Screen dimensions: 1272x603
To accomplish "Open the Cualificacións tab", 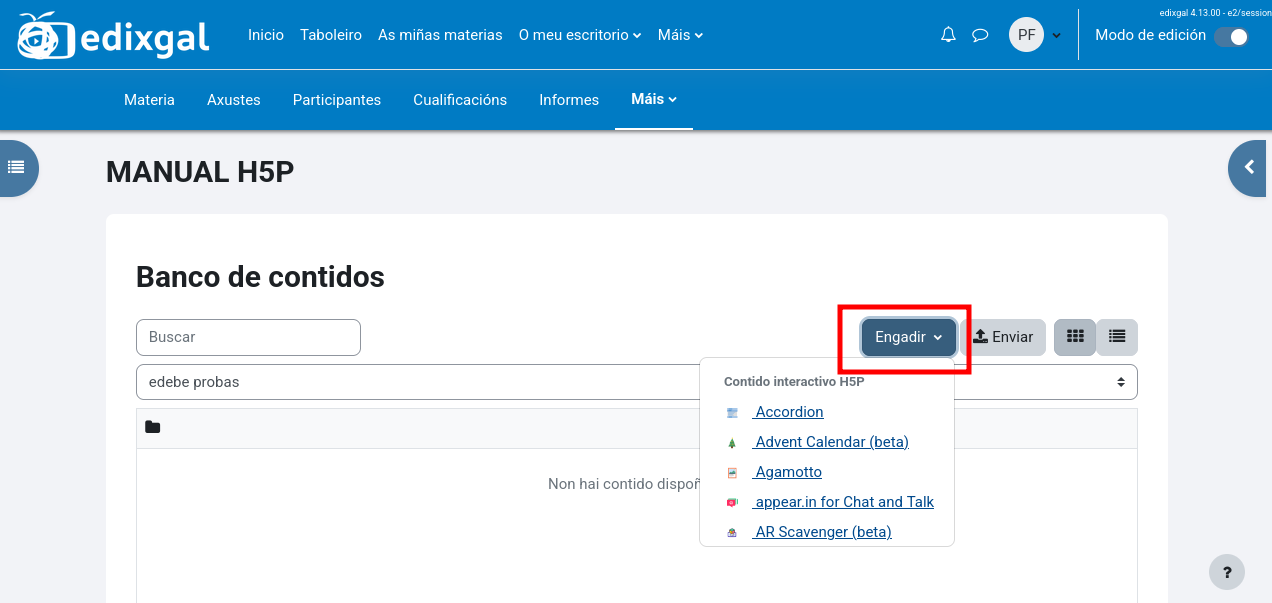I will coord(460,100).
